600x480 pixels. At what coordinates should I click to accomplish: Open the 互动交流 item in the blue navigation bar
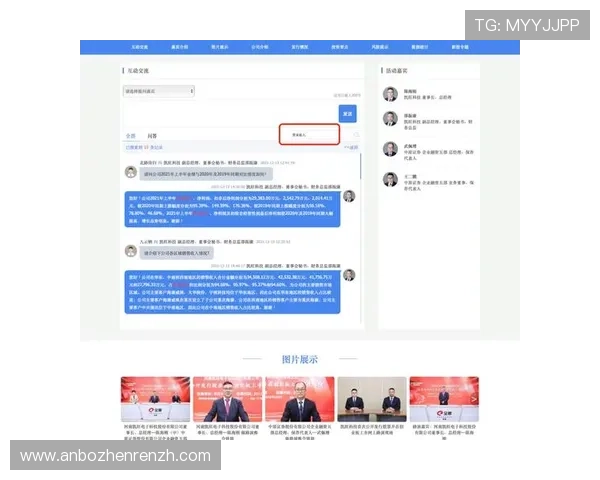(139, 47)
